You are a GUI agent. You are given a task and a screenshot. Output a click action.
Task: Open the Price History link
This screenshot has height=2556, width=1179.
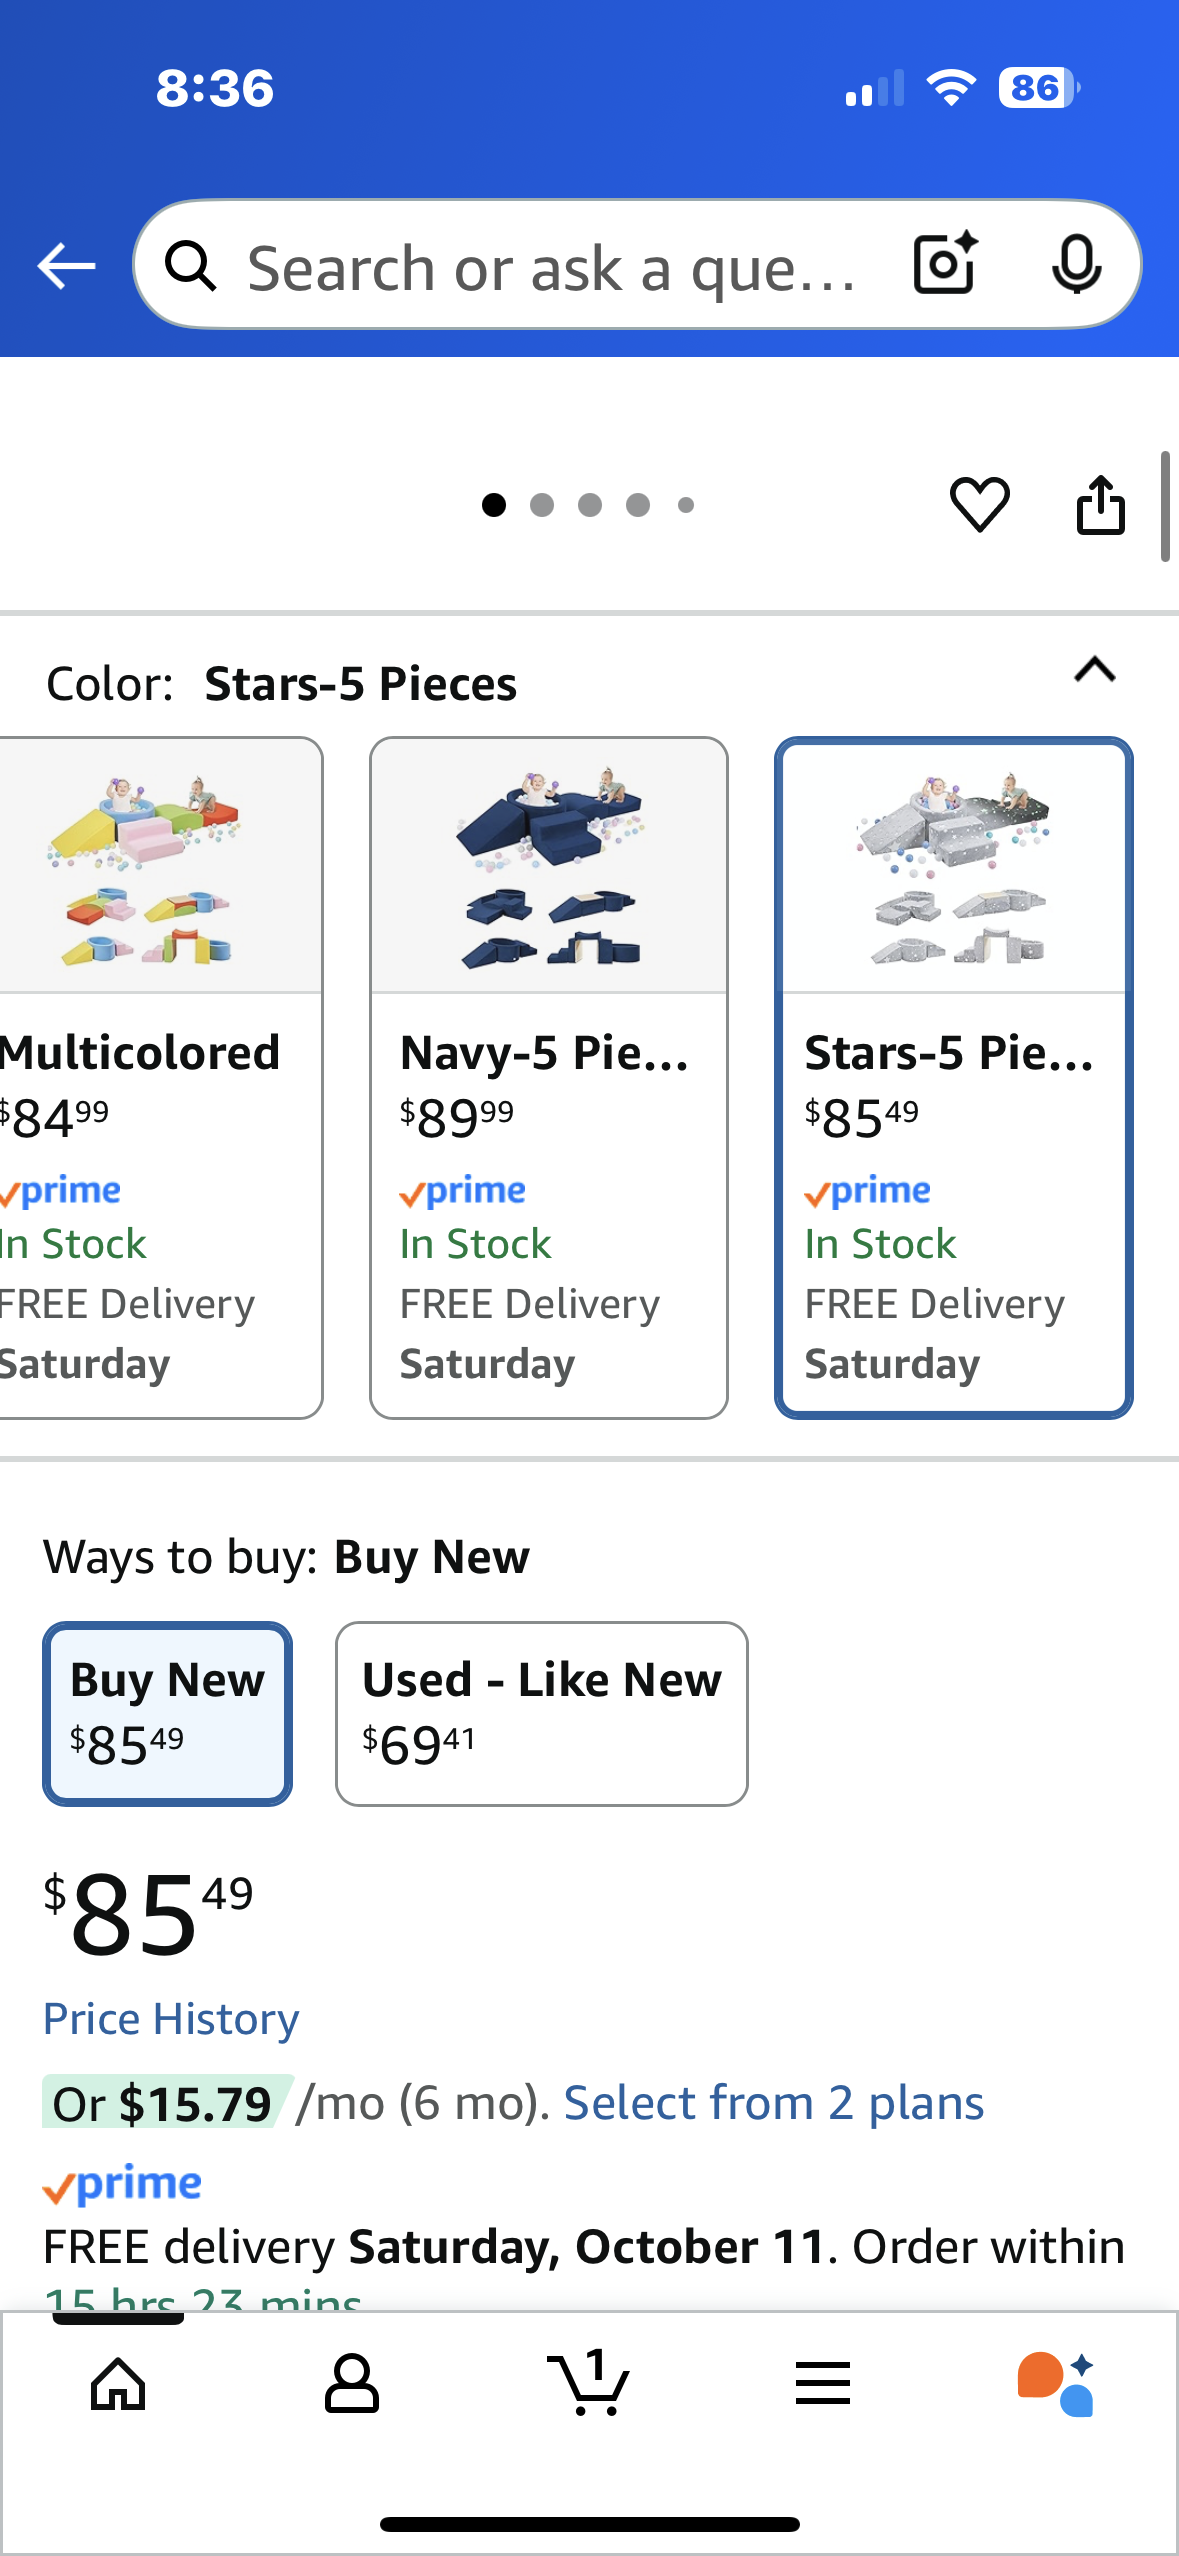[x=171, y=2019]
